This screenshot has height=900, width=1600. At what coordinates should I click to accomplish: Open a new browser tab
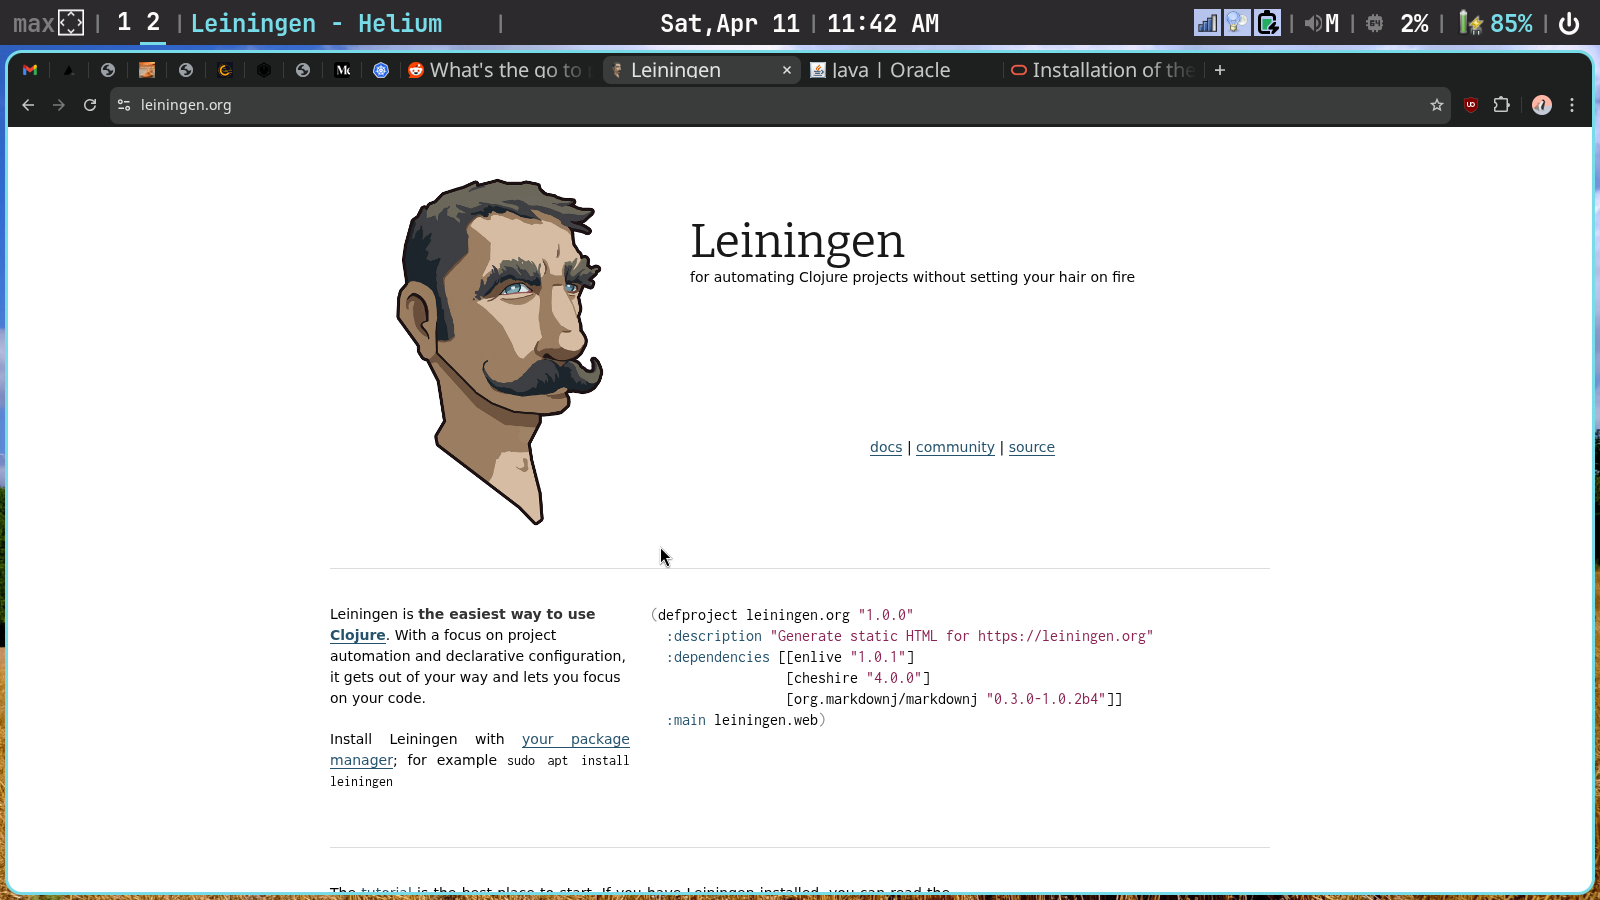[x=1220, y=70]
